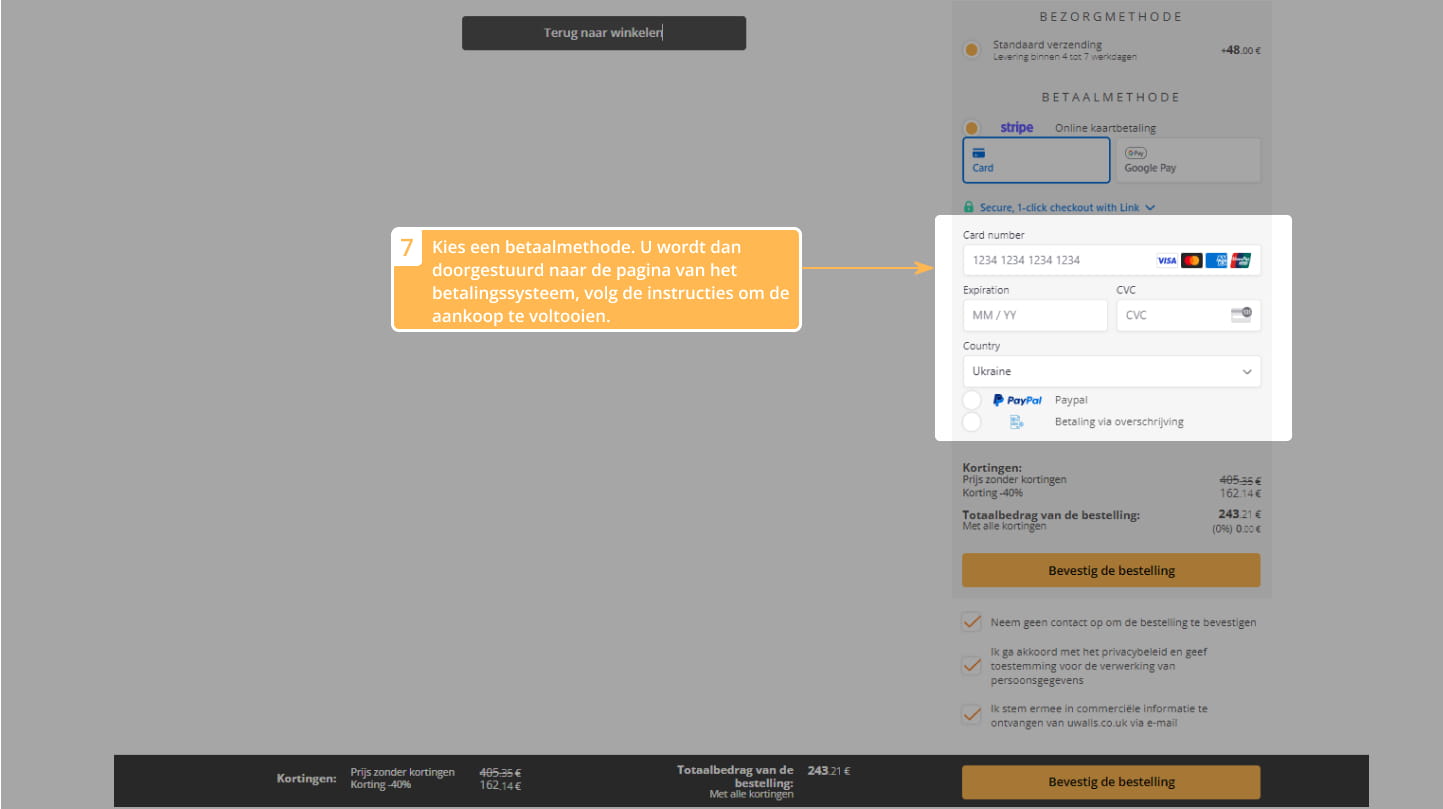This screenshot has height=809, width=1443.
Task: Click the CVC card hint icon
Action: [x=1240, y=315]
